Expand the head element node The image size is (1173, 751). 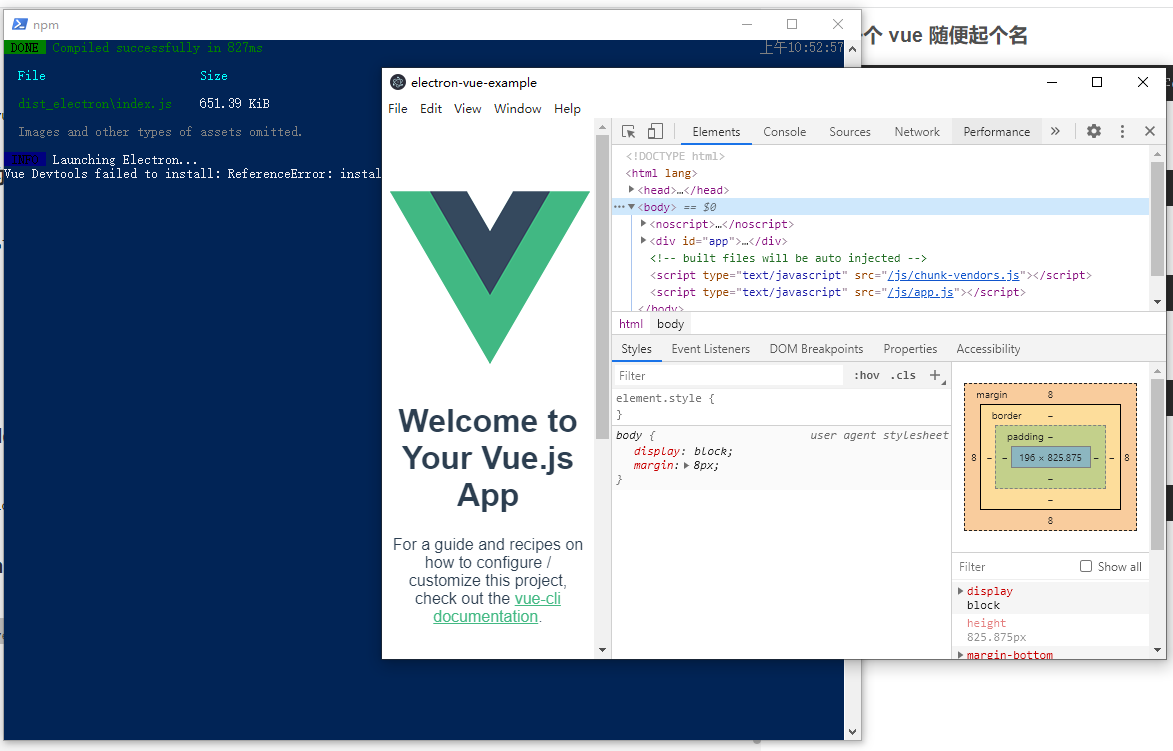[x=631, y=190]
